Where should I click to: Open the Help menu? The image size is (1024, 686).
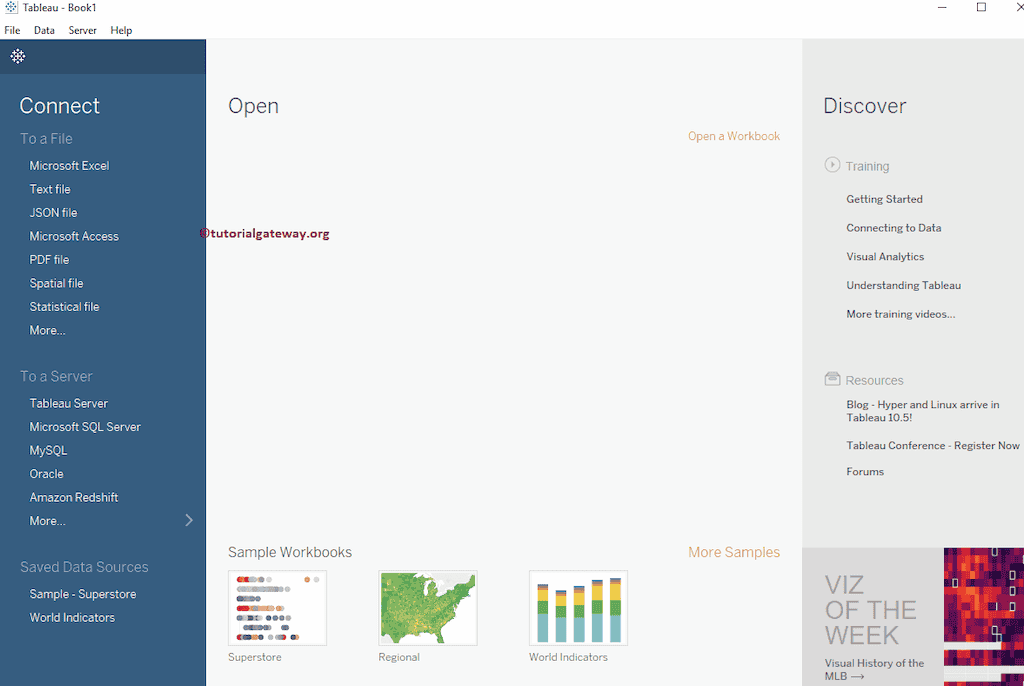121,30
